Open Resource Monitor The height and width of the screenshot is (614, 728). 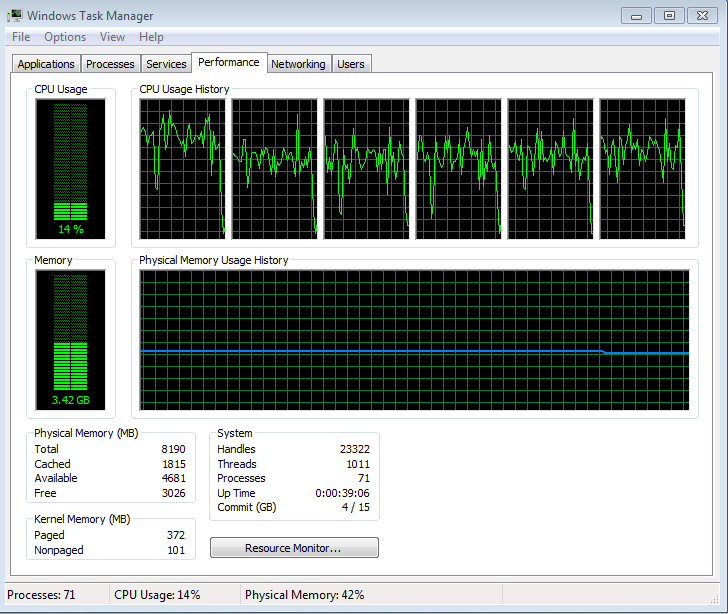(294, 548)
